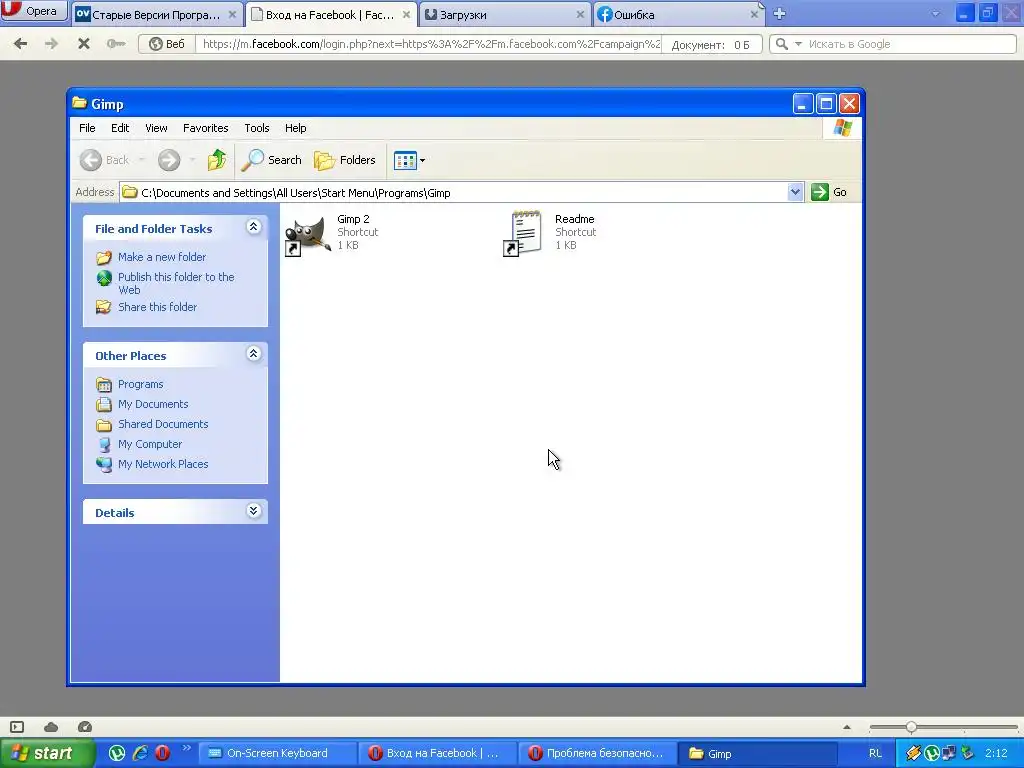
Task: Switch to Старые Версии Програ... tab
Action: pos(157,14)
